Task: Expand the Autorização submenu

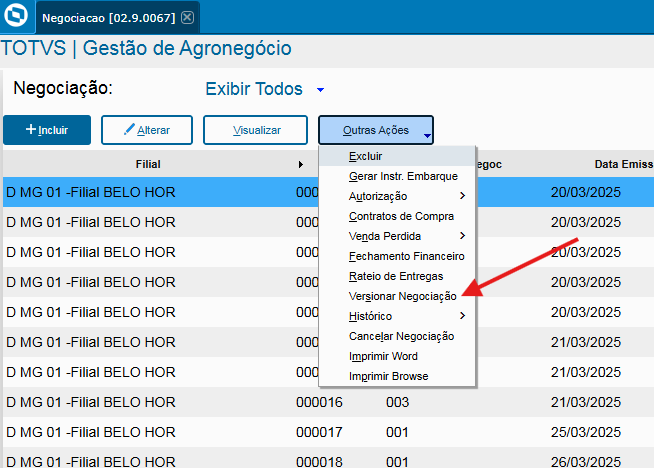Action: [x=397, y=196]
